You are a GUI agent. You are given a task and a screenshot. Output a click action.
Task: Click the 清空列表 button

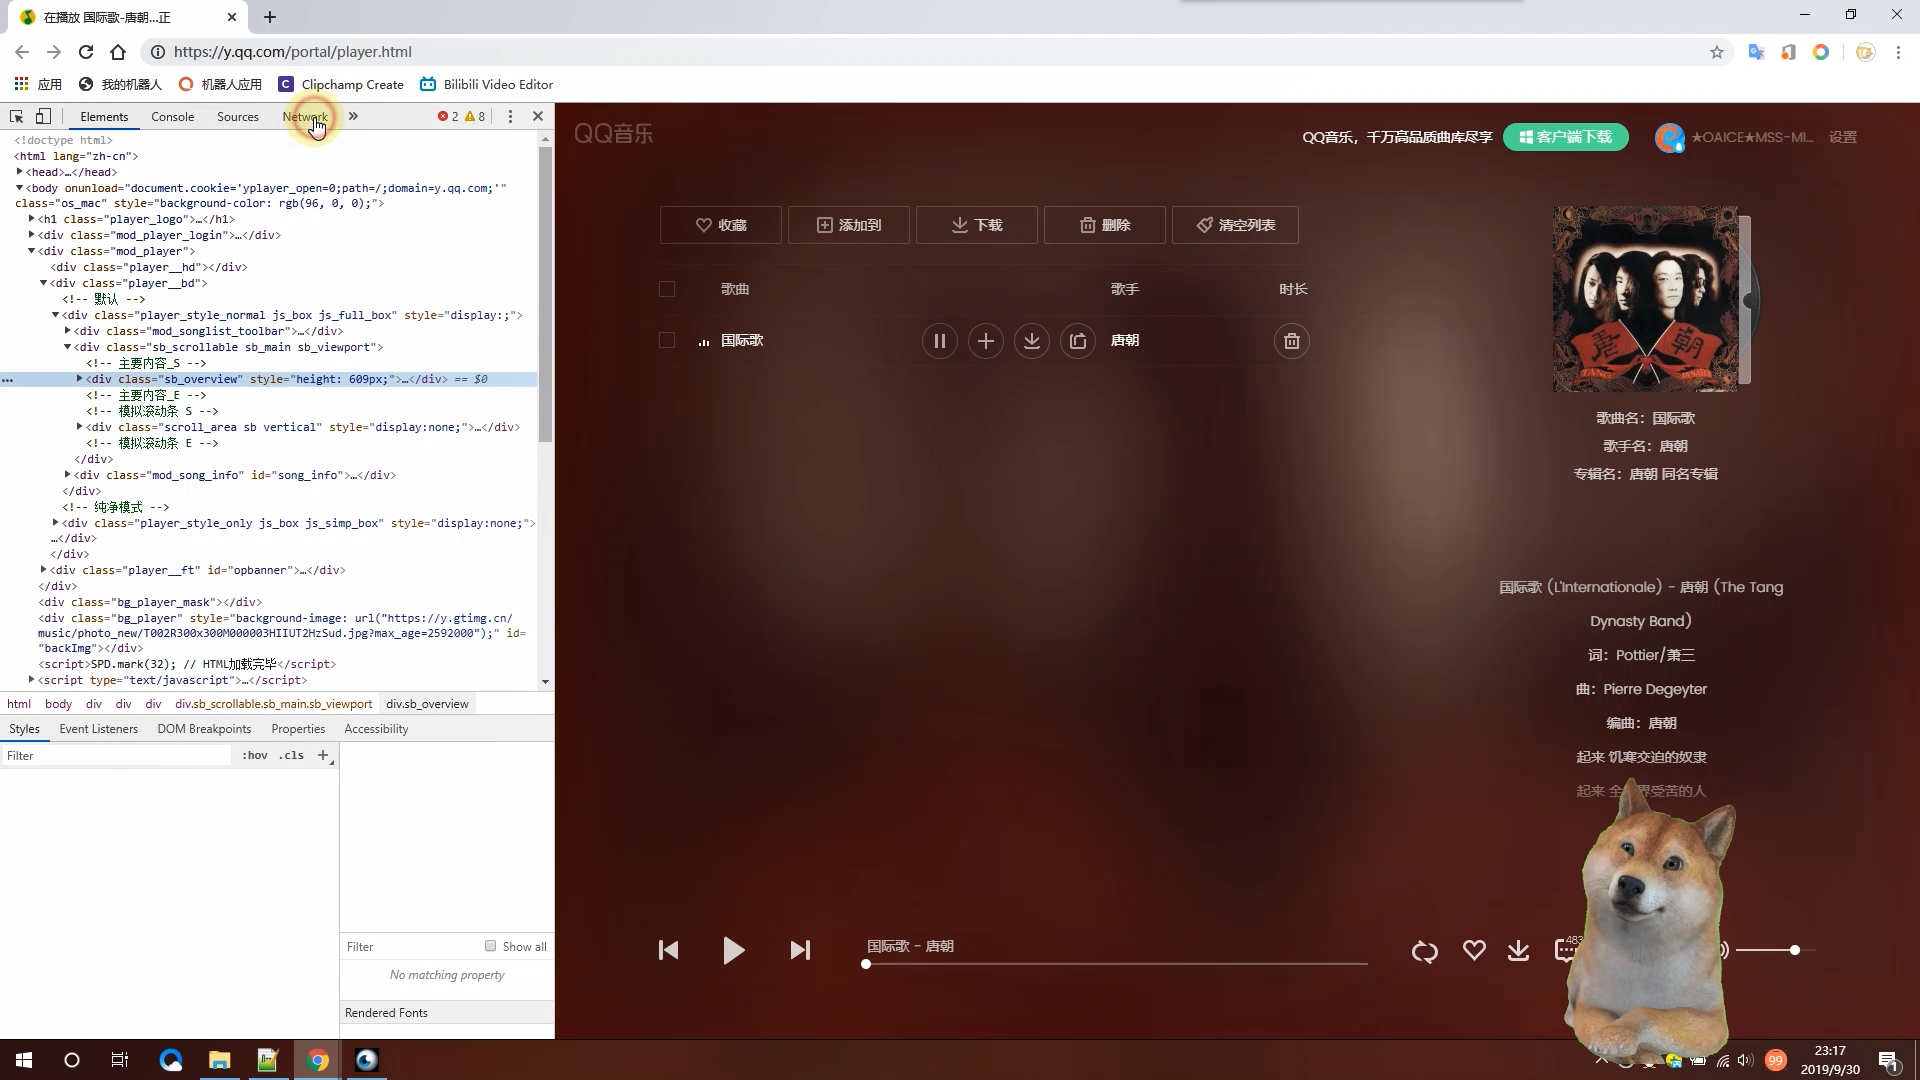pos(1235,225)
